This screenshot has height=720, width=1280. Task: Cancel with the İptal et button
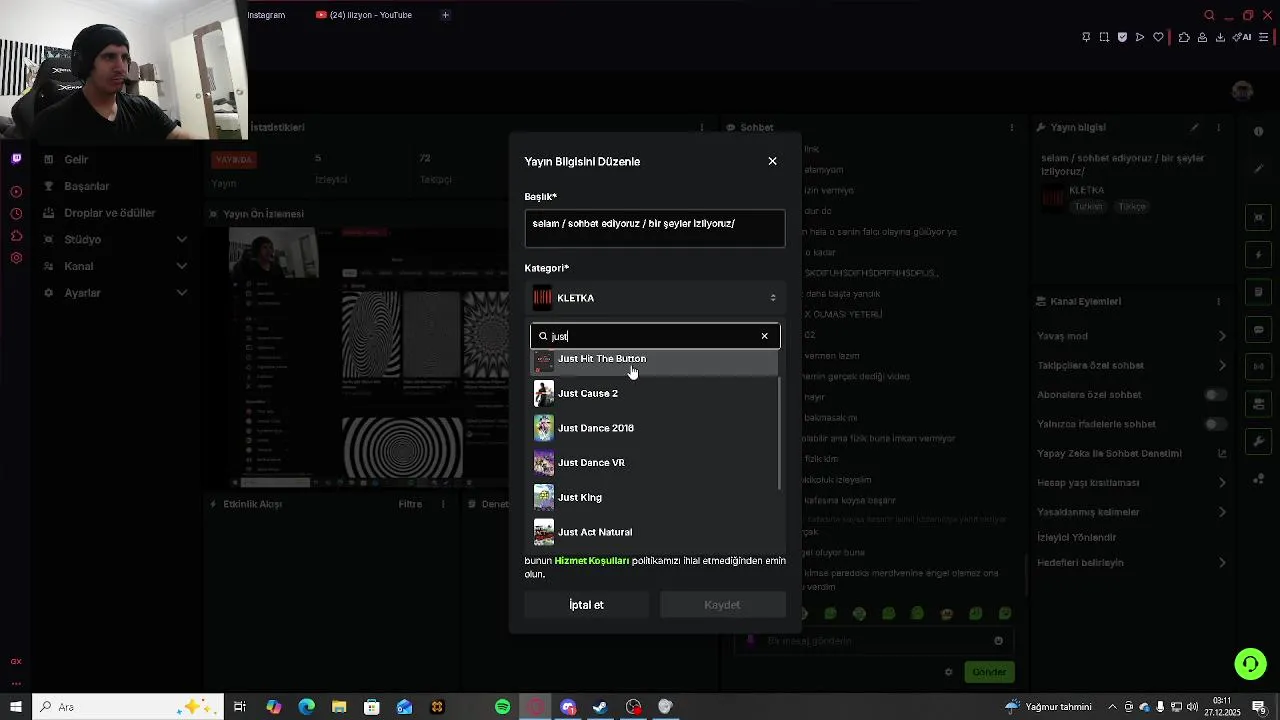pos(586,605)
